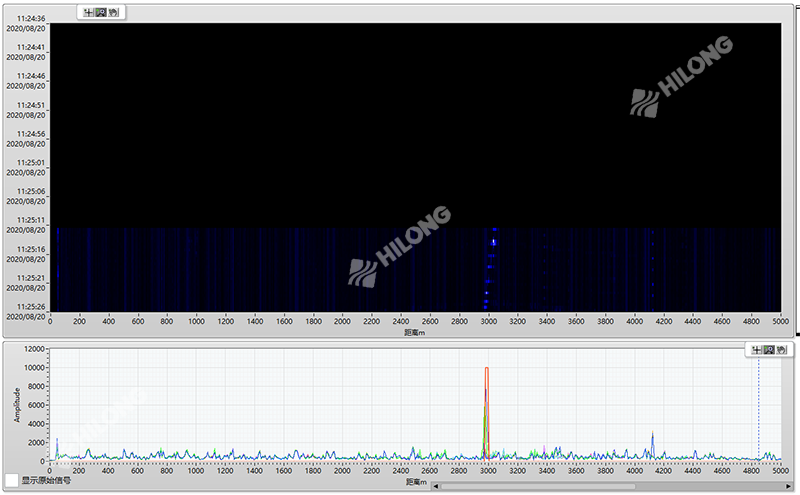Screen dimensions: 800x495
Task: Click the 5000 value on amplitude x-axis
Action: pyautogui.click(x=781, y=471)
